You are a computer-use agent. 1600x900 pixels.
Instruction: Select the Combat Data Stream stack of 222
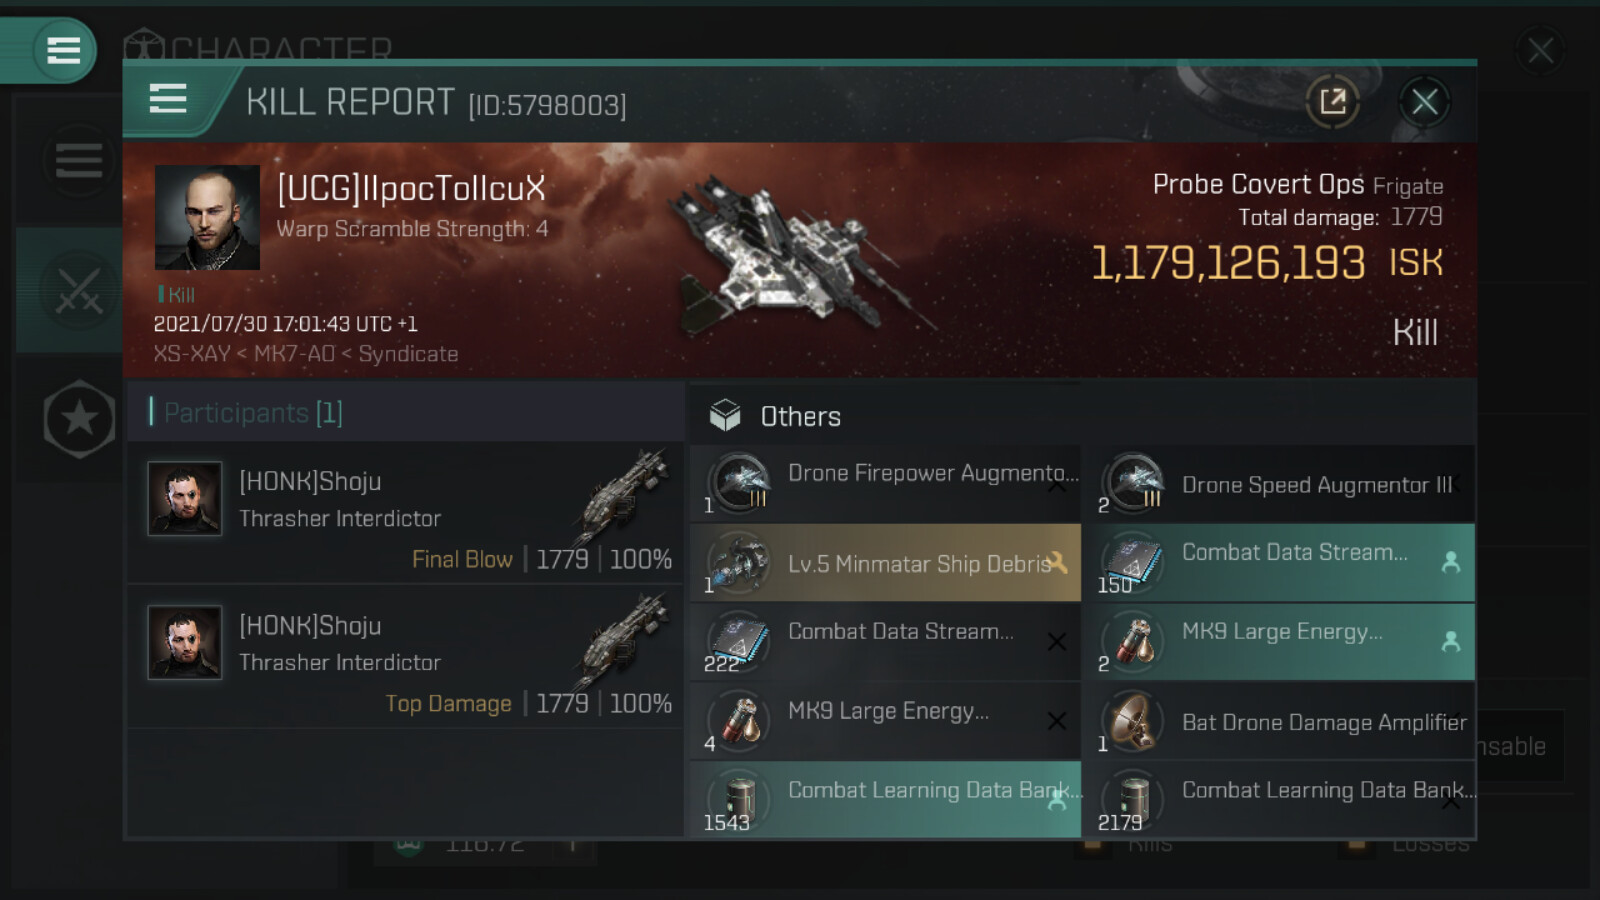pos(885,642)
